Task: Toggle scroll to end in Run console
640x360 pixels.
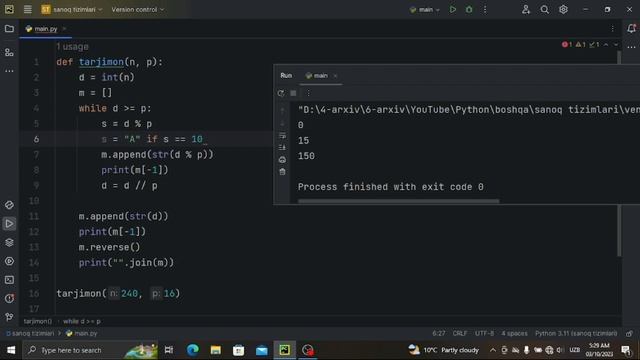Action: [x=282, y=147]
